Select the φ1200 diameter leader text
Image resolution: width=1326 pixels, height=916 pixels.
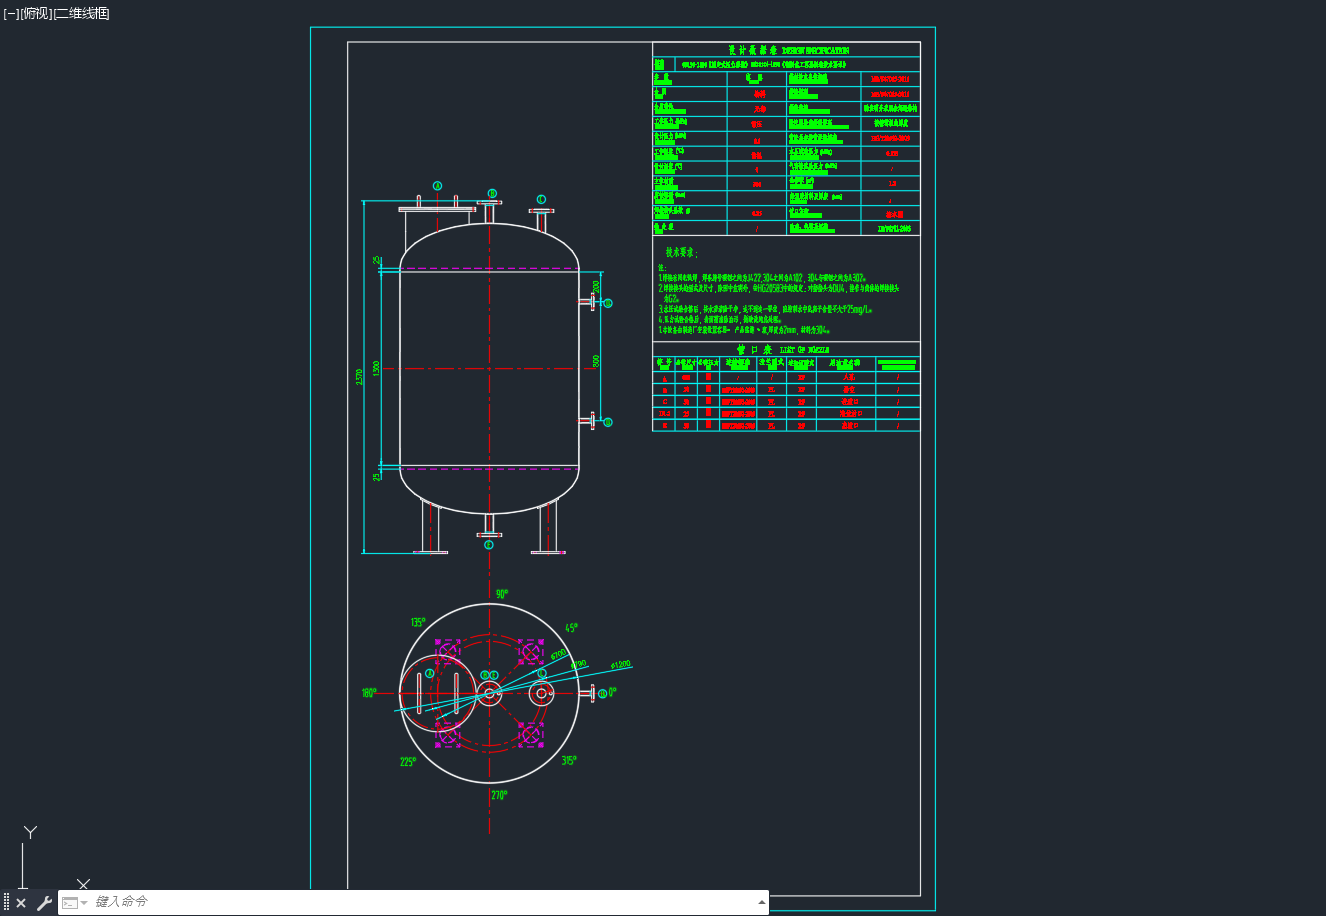point(620,664)
